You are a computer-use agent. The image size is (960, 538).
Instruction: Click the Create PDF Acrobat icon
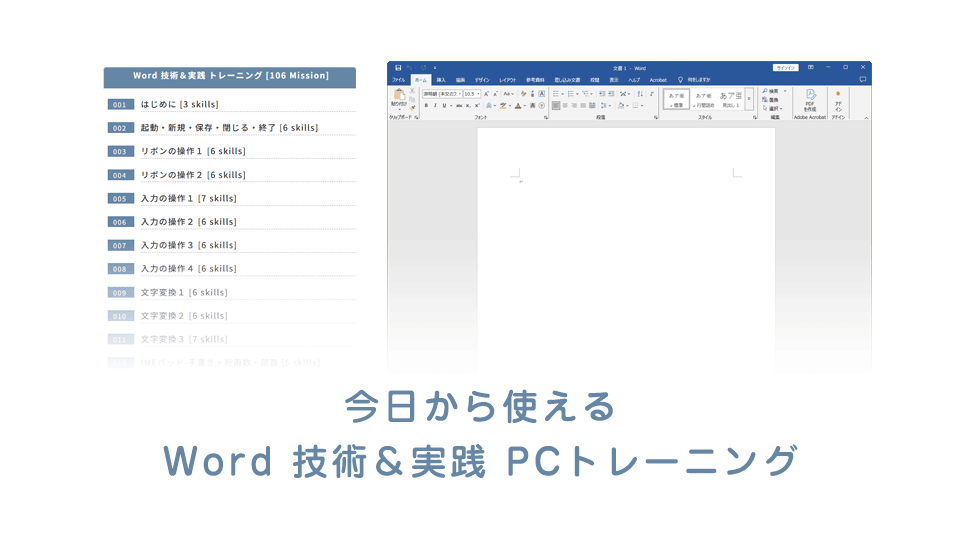click(809, 97)
